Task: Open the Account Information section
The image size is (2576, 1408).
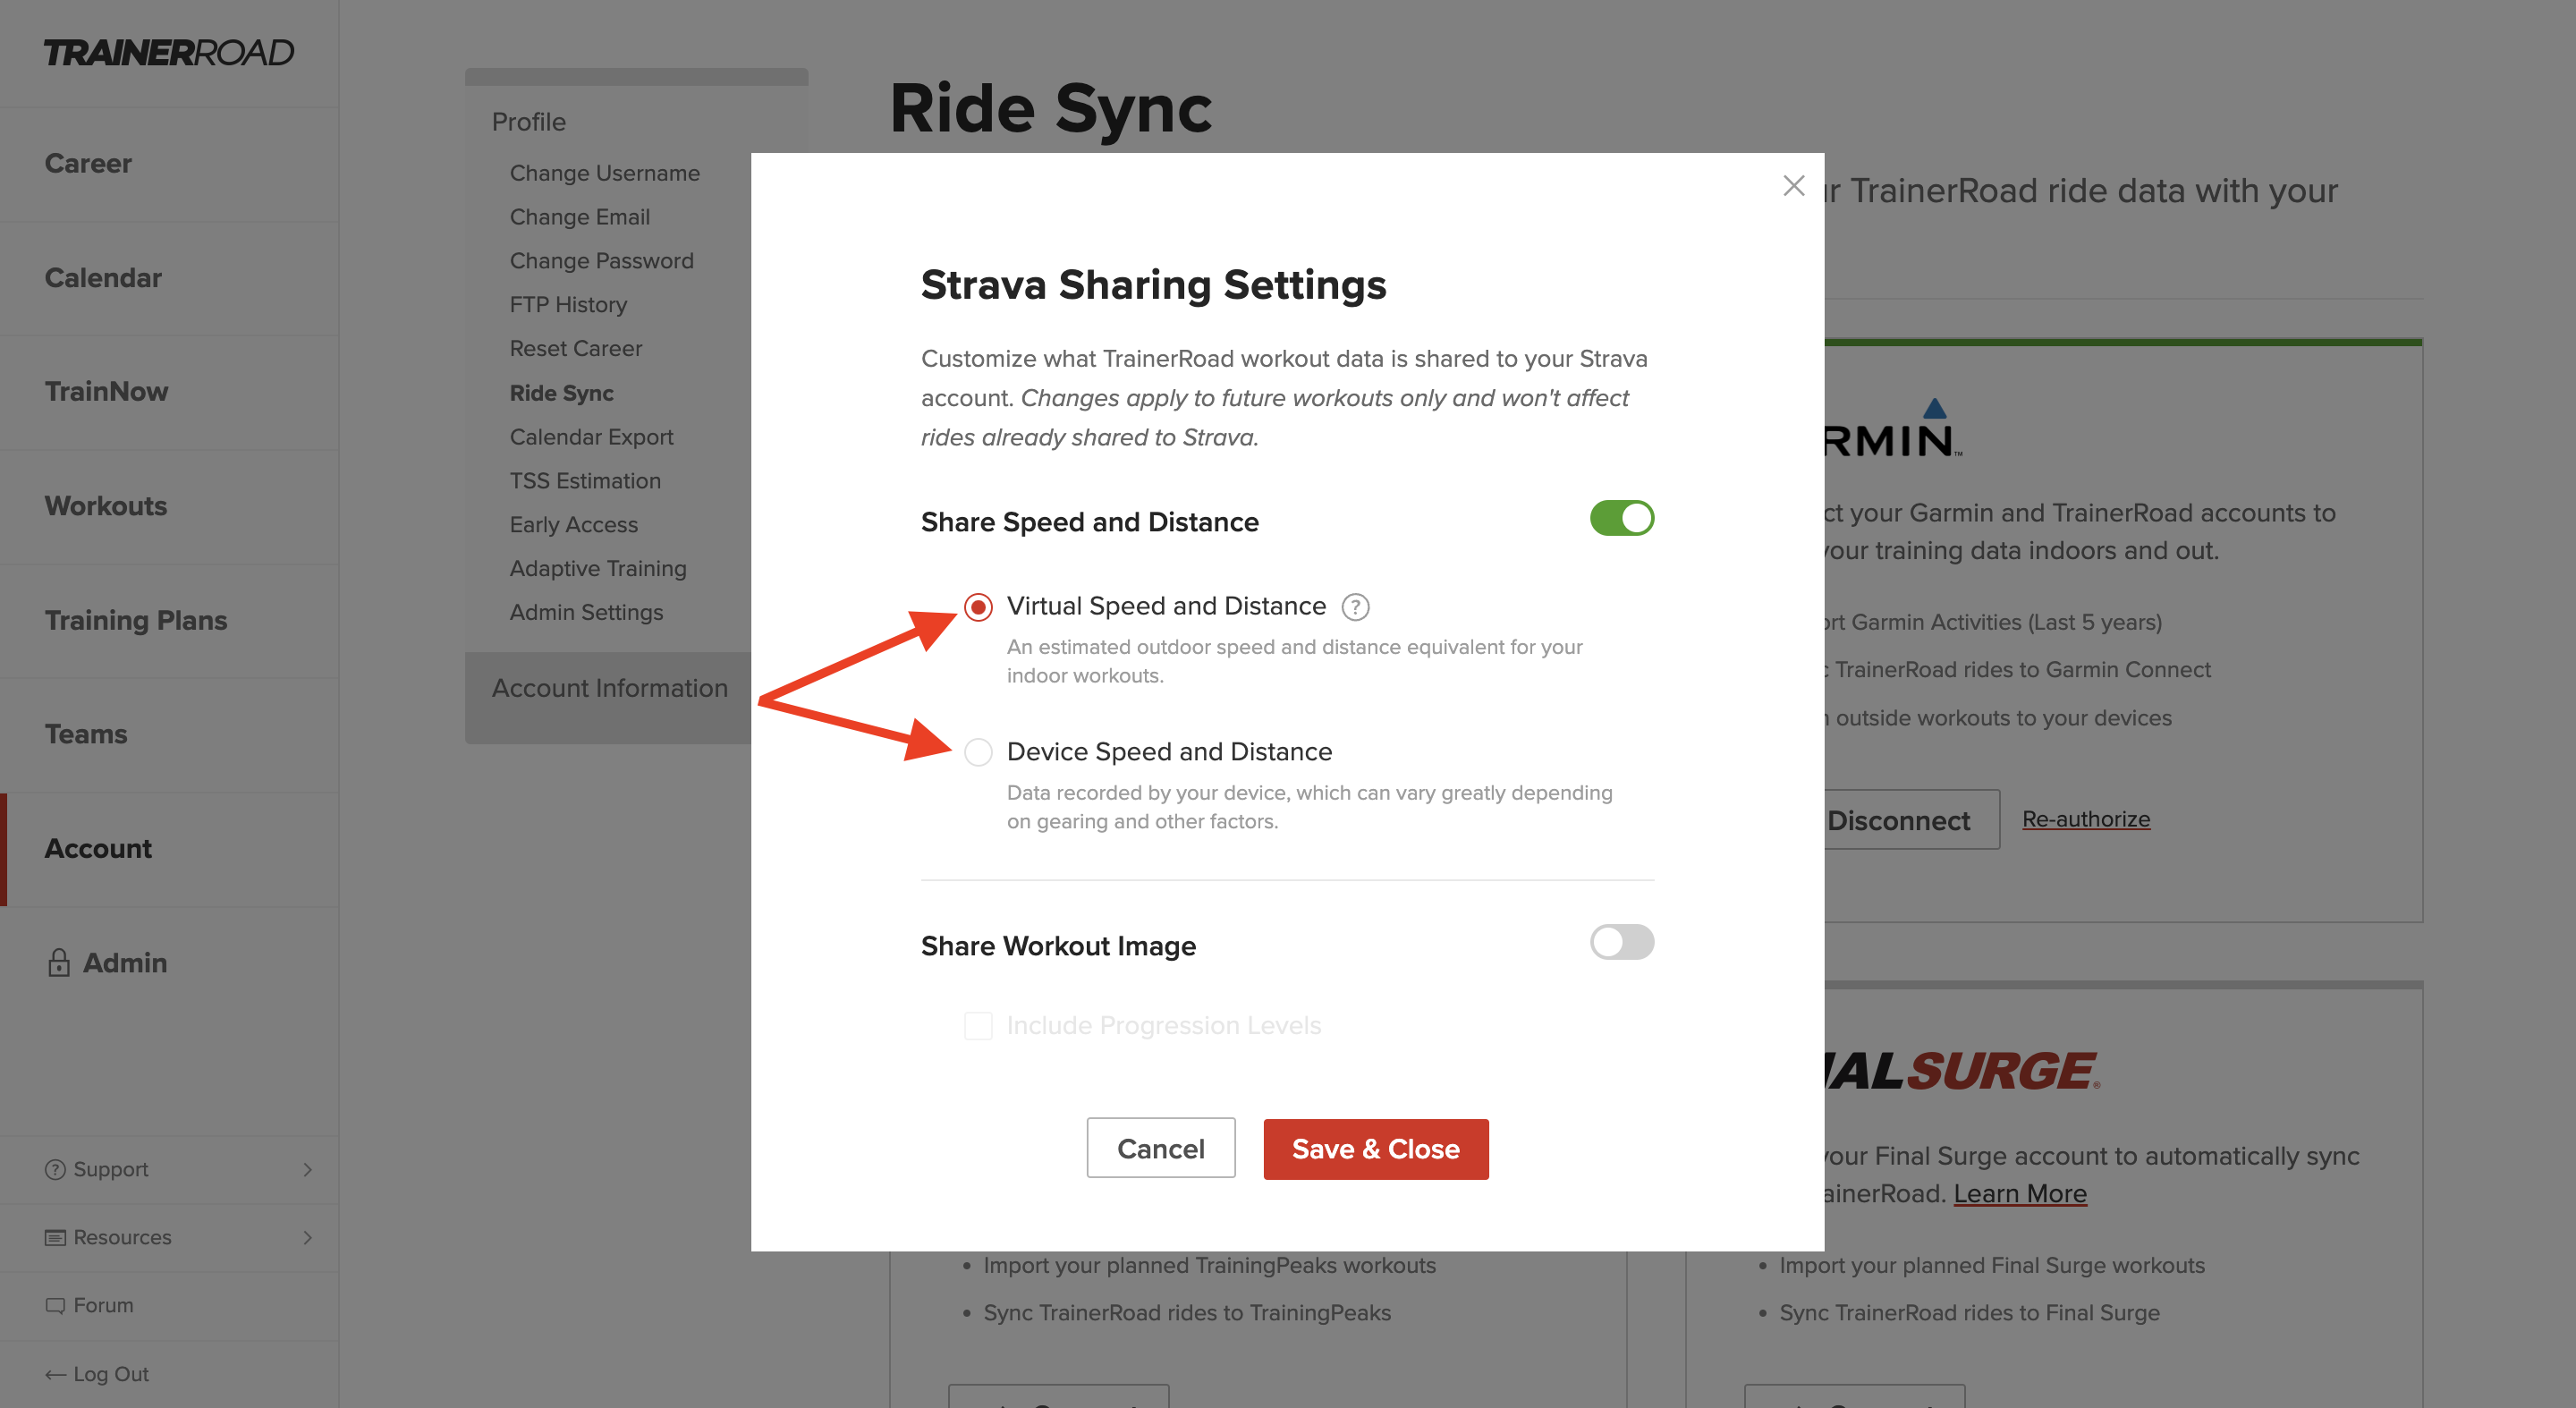Action: click(x=610, y=688)
